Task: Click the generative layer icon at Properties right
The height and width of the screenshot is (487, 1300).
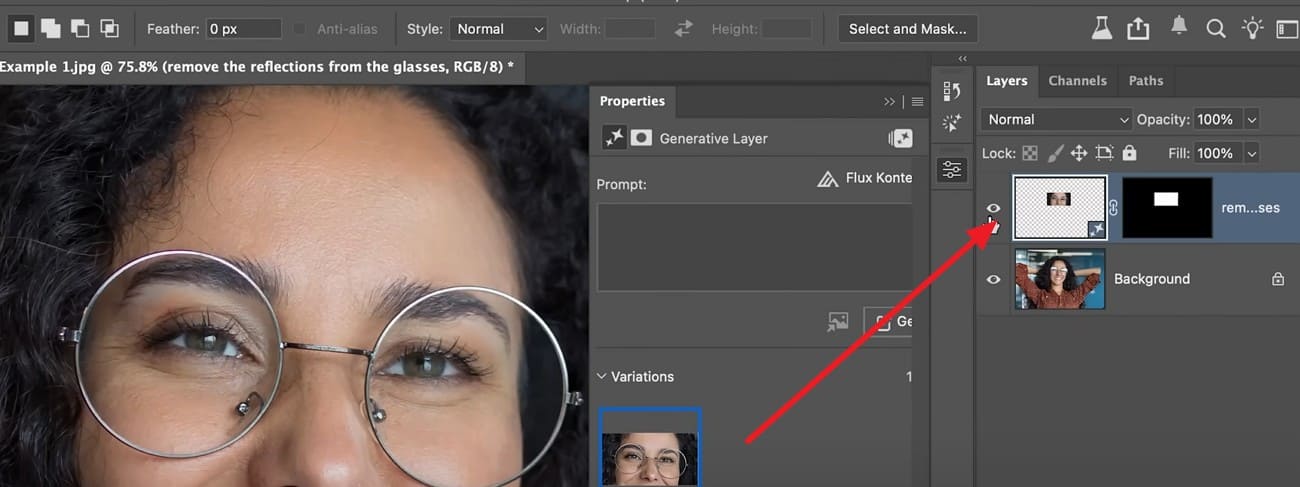Action: pos(900,138)
